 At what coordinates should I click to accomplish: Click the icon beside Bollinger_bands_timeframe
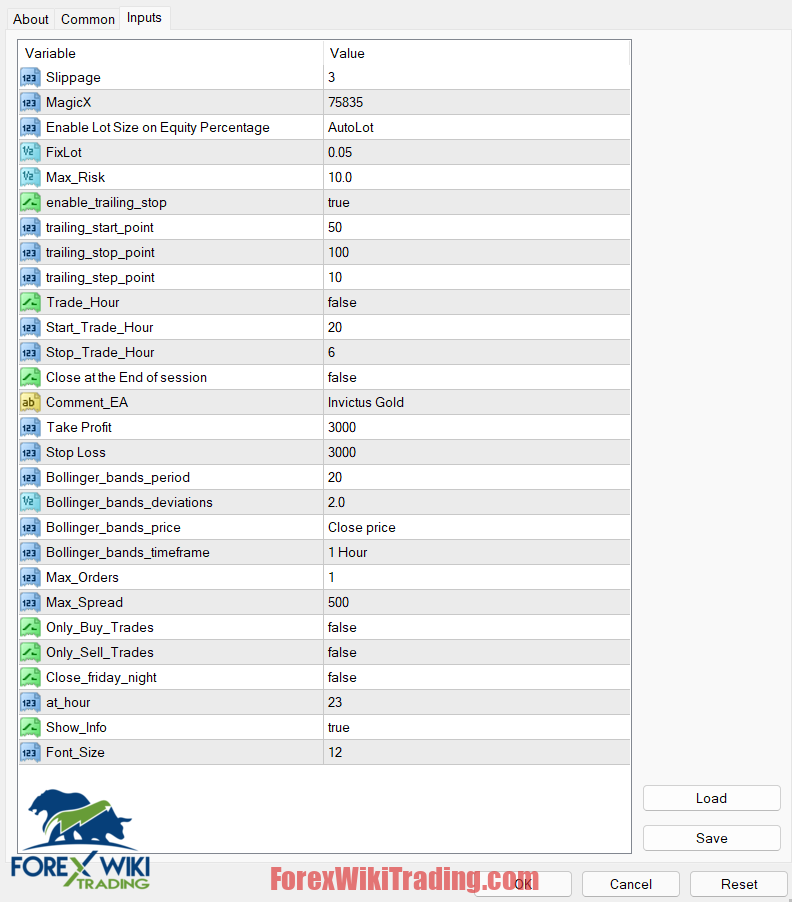[x=30, y=553]
